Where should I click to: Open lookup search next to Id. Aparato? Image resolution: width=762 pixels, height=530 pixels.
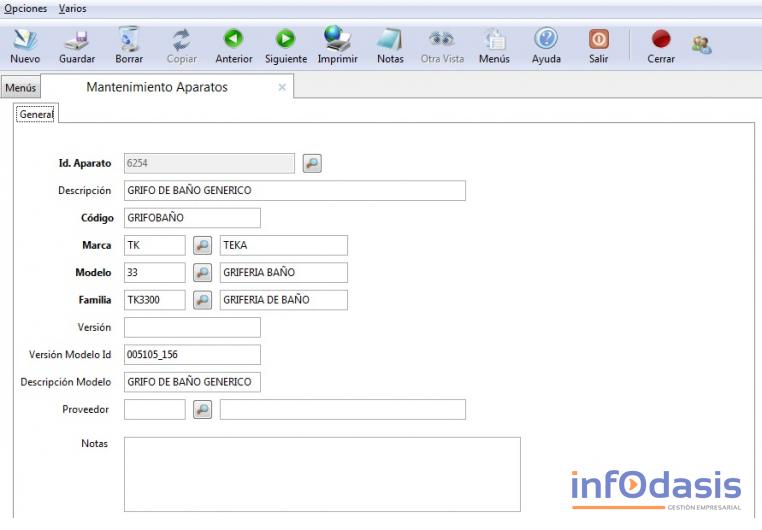312,163
